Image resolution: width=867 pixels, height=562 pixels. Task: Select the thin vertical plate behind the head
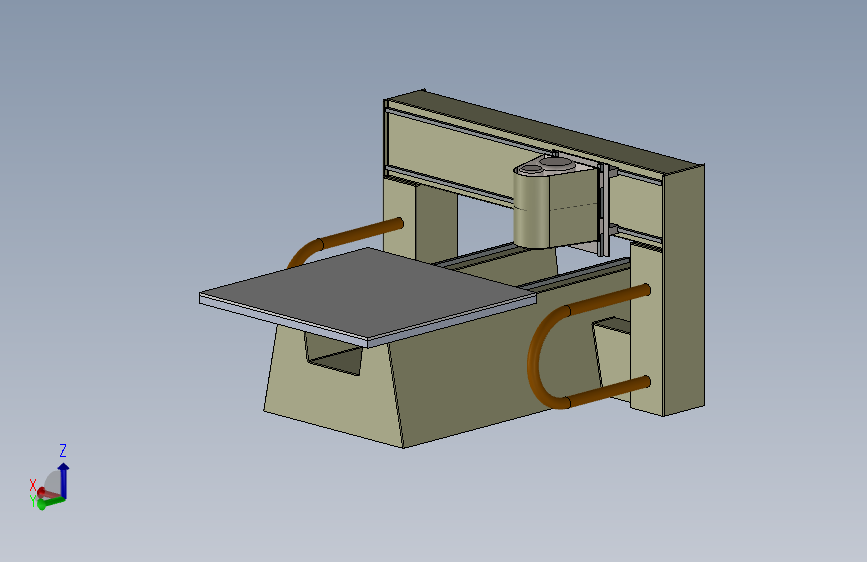click(604, 210)
